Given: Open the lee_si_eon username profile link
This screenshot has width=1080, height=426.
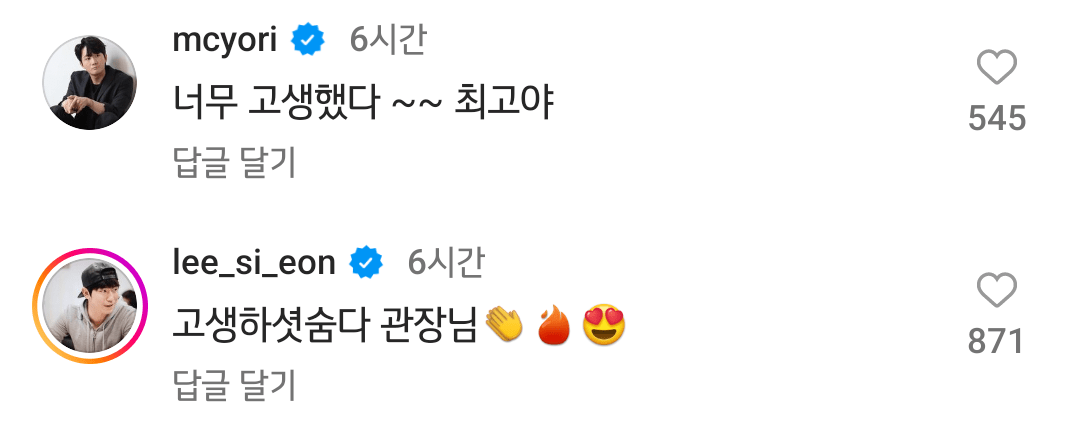Looking at the screenshot, I should pyautogui.click(x=253, y=263).
